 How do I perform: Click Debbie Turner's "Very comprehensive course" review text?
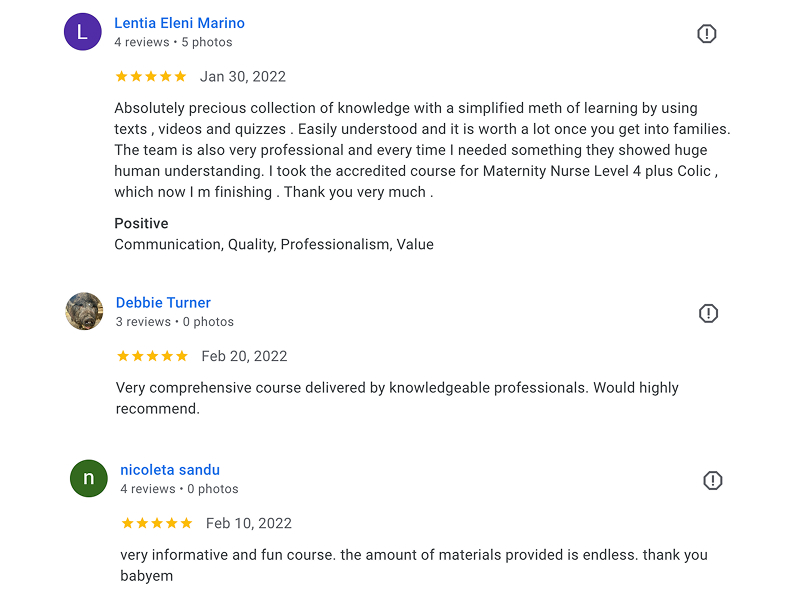(x=397, y=398)
